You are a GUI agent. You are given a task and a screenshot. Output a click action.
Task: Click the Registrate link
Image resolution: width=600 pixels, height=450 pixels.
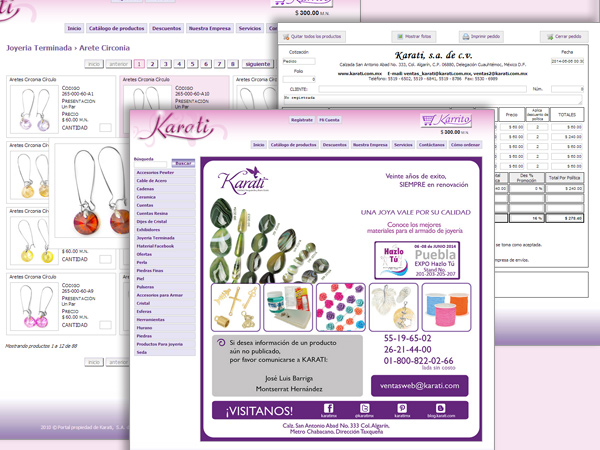click(301, 119)
